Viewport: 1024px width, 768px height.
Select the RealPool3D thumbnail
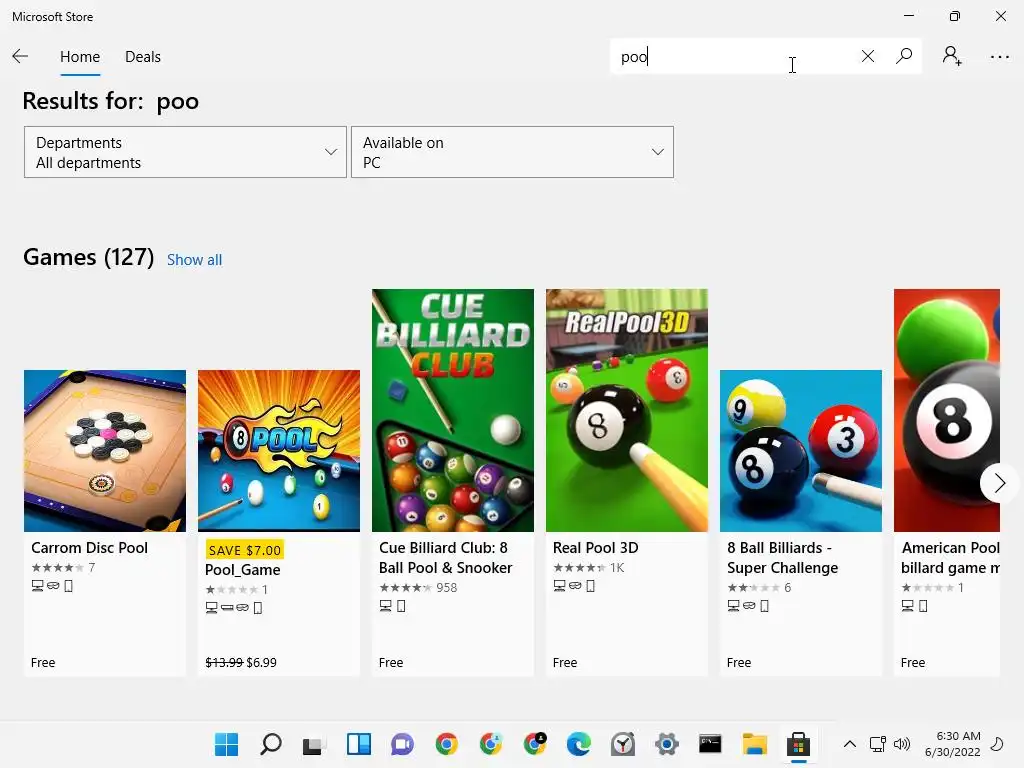[627, 410]
